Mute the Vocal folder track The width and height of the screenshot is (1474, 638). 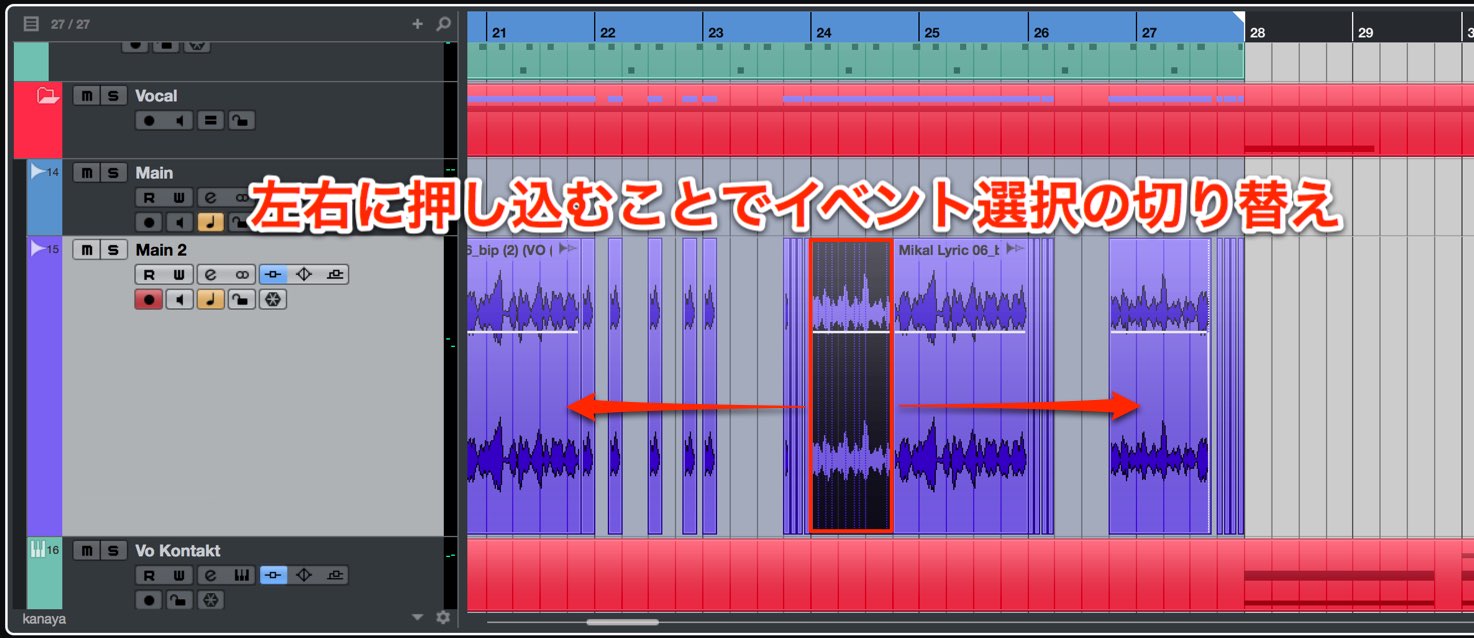pos(86,96)
